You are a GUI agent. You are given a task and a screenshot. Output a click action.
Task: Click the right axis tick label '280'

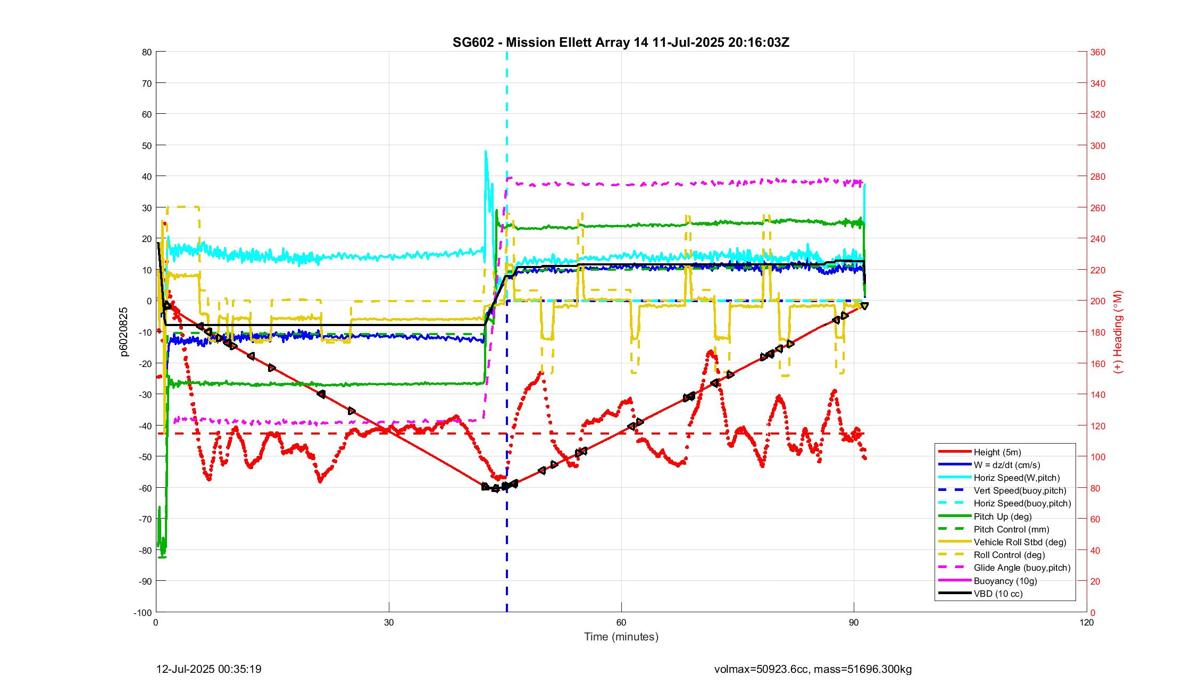tap(1098, 177)
